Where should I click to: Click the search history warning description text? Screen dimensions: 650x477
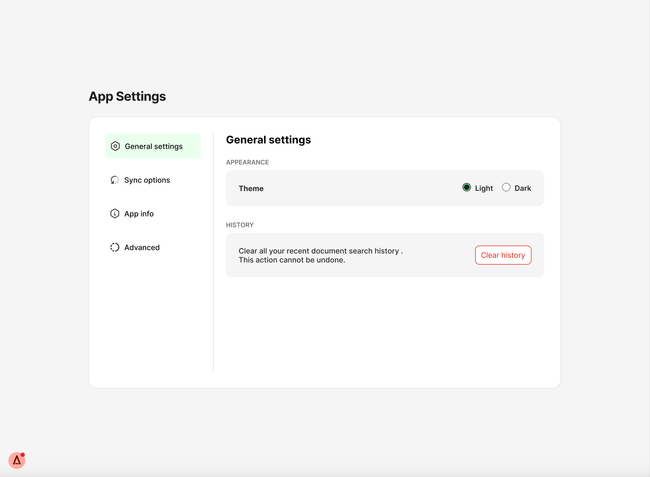(320, 255)
